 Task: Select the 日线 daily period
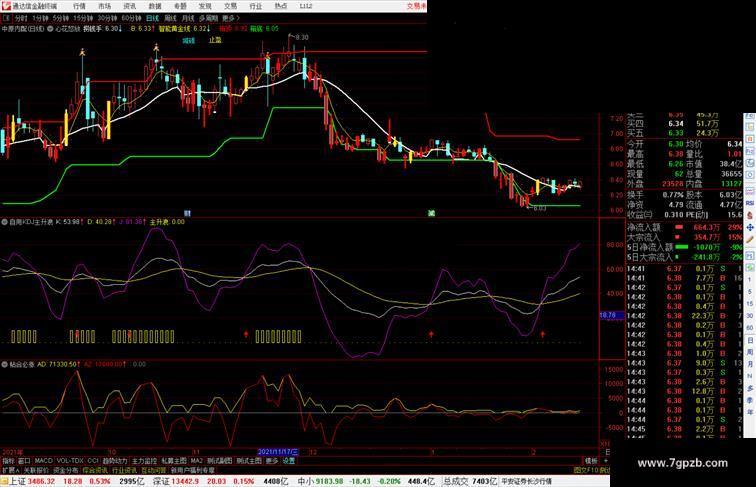152,18
